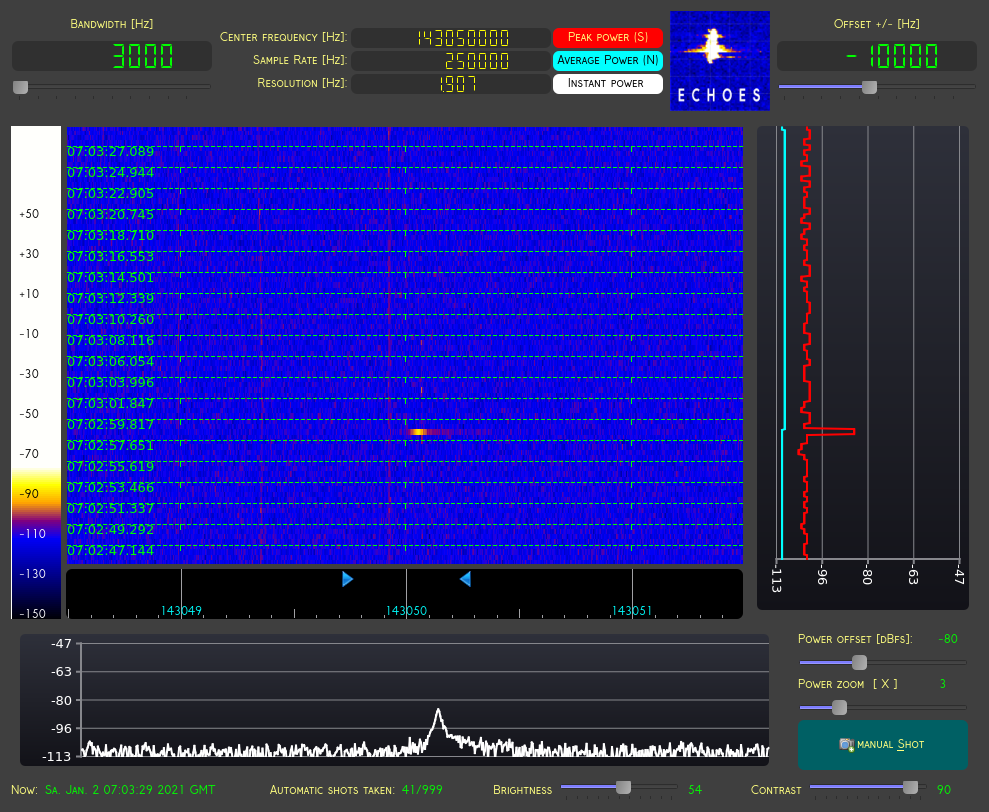Click the Sample Rate value display

(449, 60)
